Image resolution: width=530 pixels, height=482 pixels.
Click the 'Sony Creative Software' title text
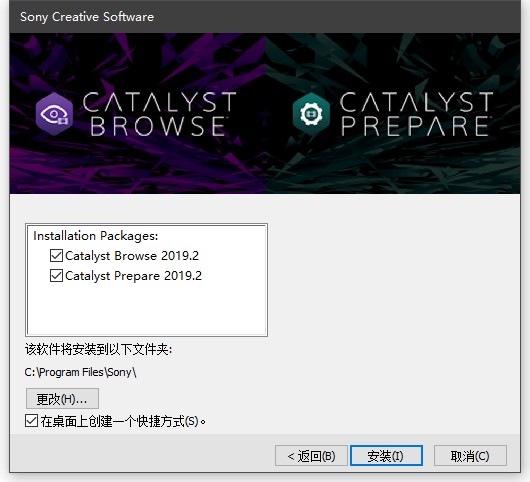[x=87, y=17]
